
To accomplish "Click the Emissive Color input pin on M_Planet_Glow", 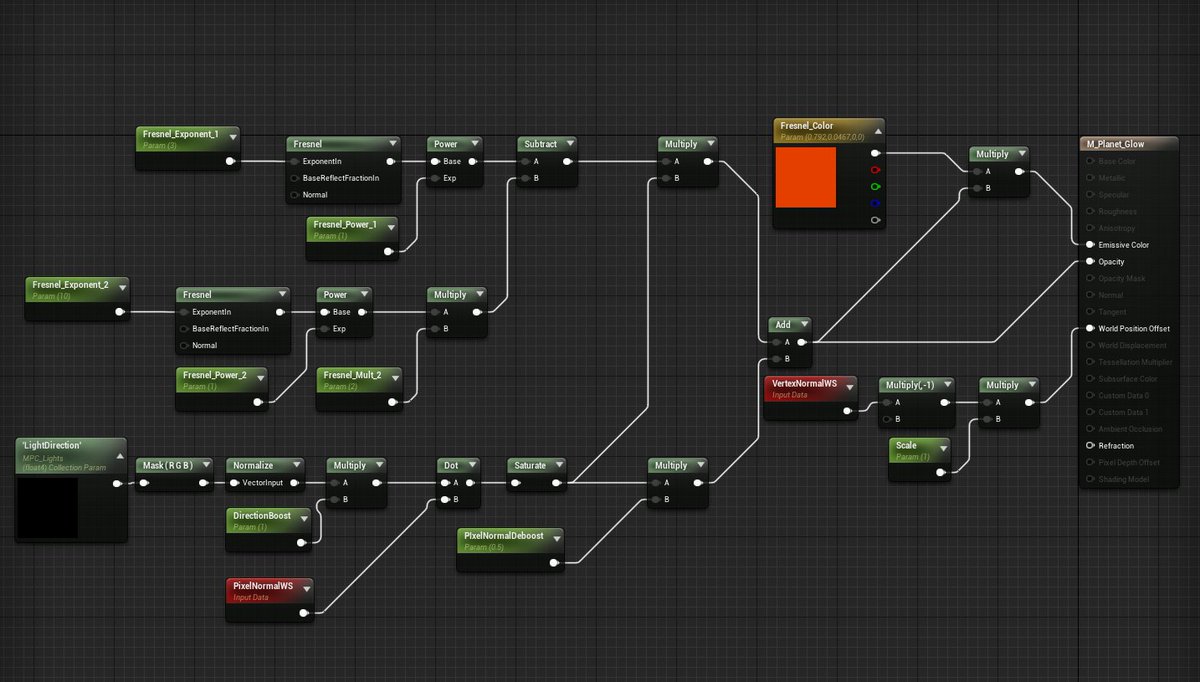I will point(1090,245).
